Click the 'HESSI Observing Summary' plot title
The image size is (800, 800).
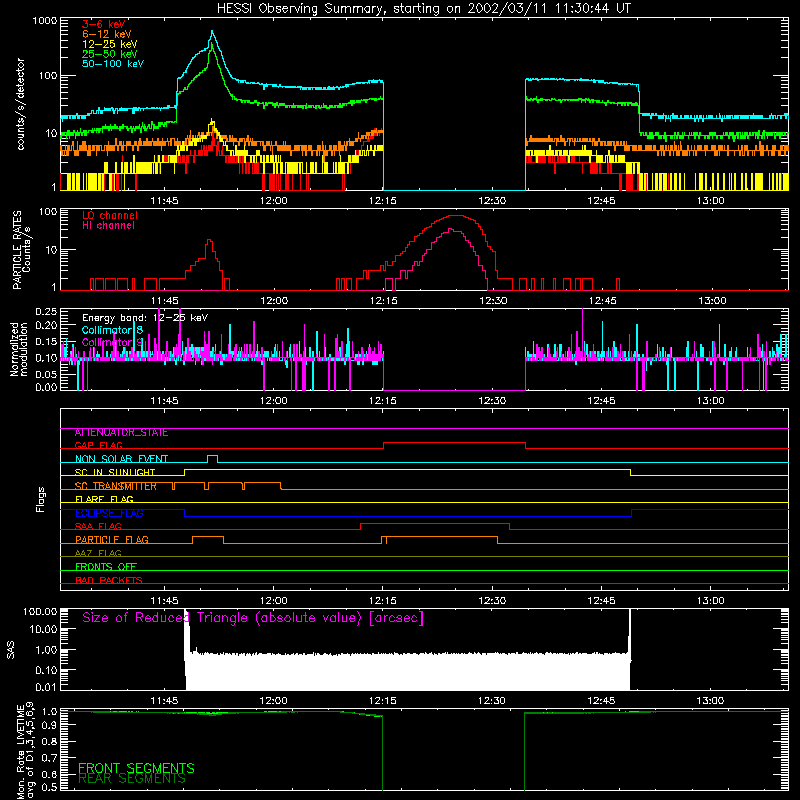click(423, 9)
